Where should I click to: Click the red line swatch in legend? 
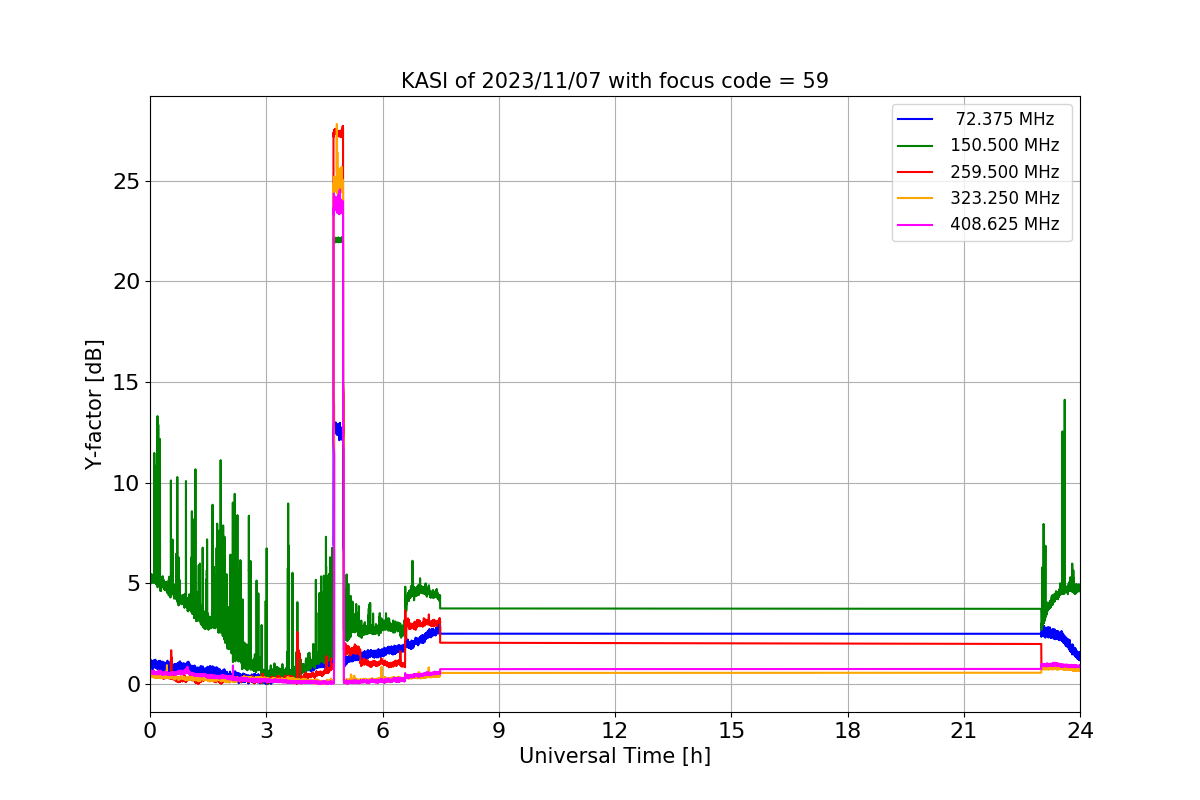point(916,172)
